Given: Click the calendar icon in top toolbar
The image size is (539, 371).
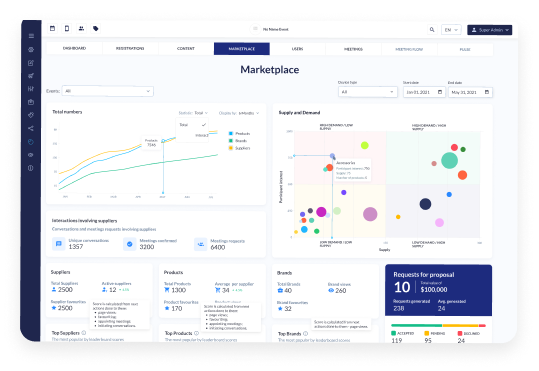Looking at the screenshot, I should (53, 29).
